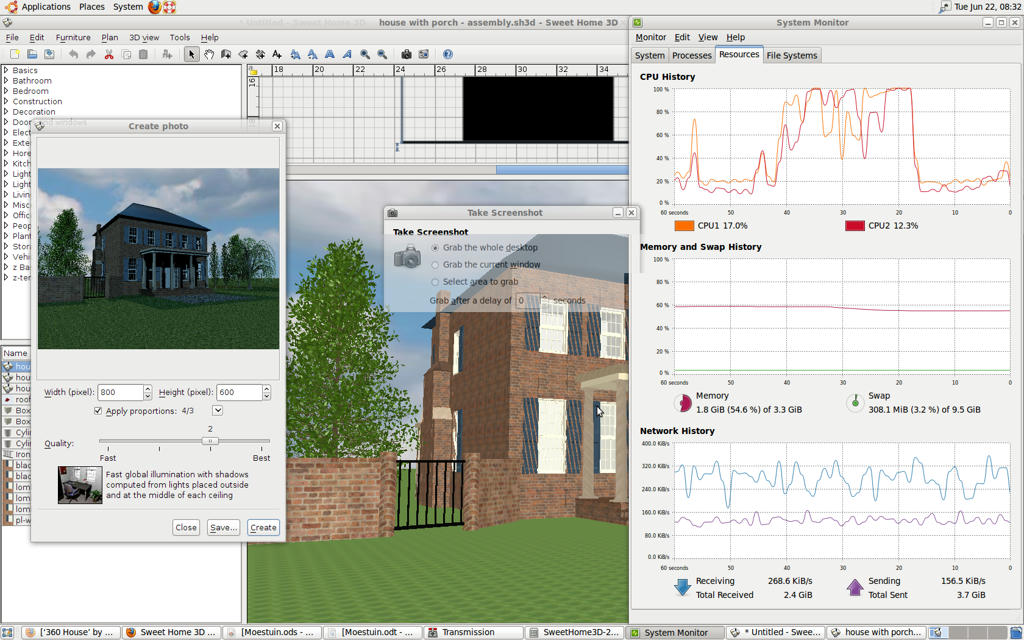The image size is (1024, 640).
Task: Expand the Bathroom furniture category
Action: point(6,80)
